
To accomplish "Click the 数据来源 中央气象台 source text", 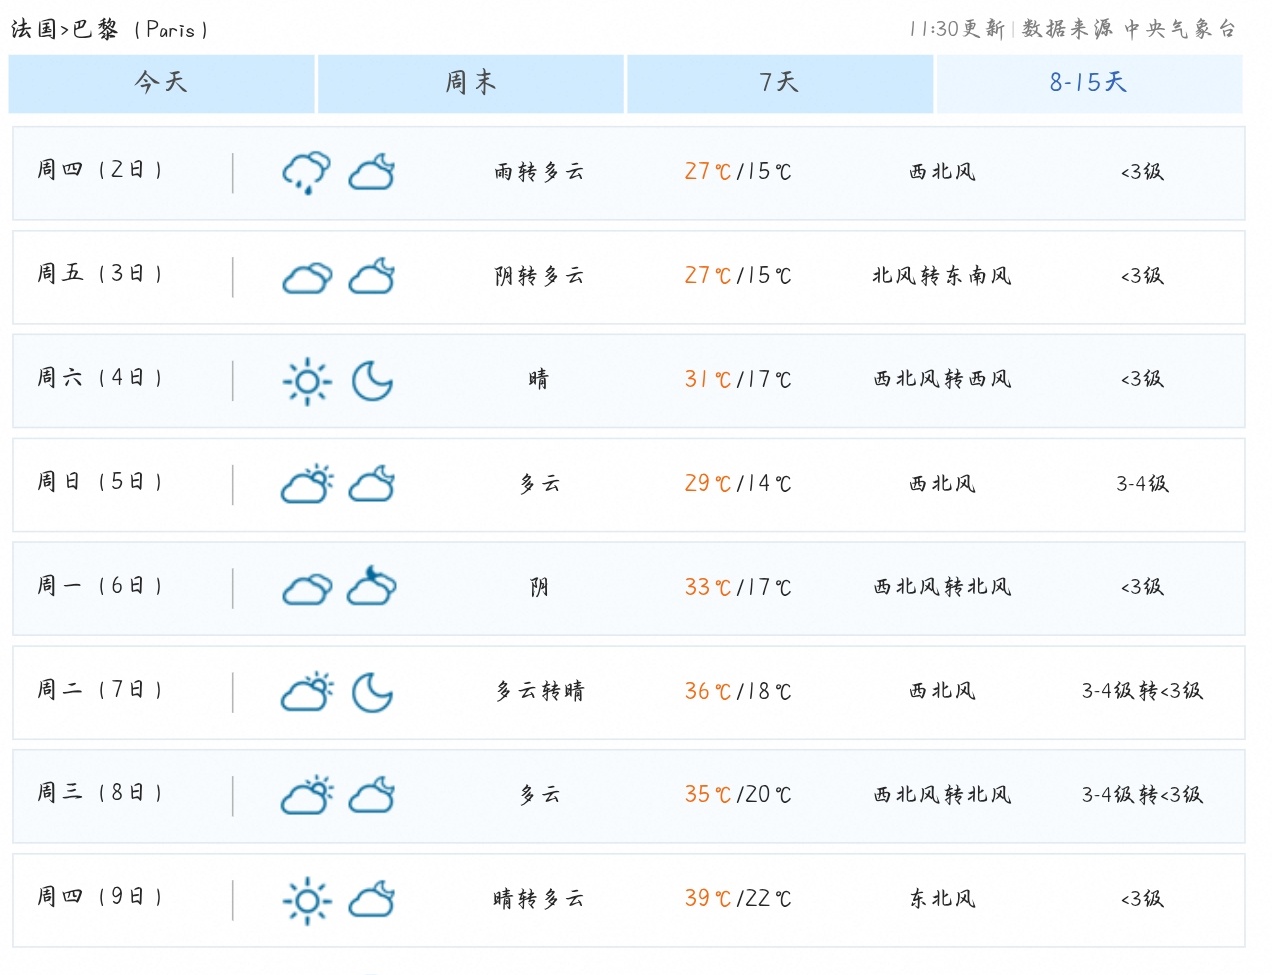I will pos(1129,29).
